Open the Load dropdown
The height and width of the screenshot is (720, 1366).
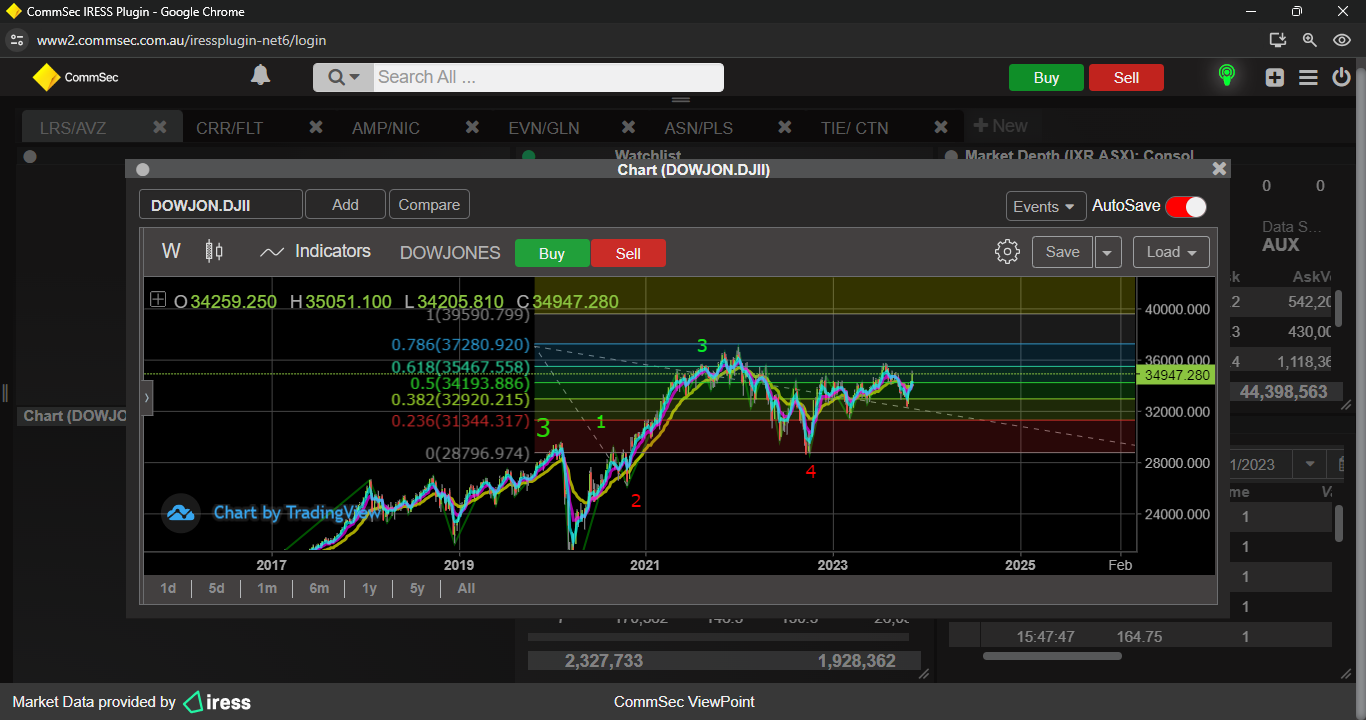point(1171,252)
